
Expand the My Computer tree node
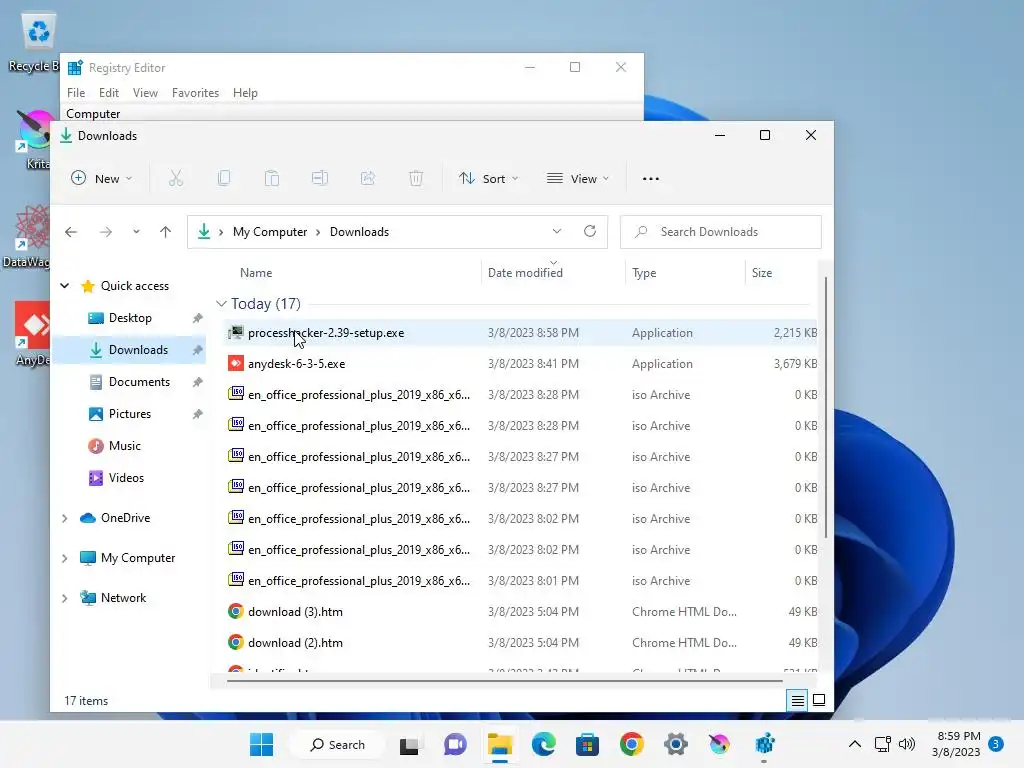click(64, 558)
